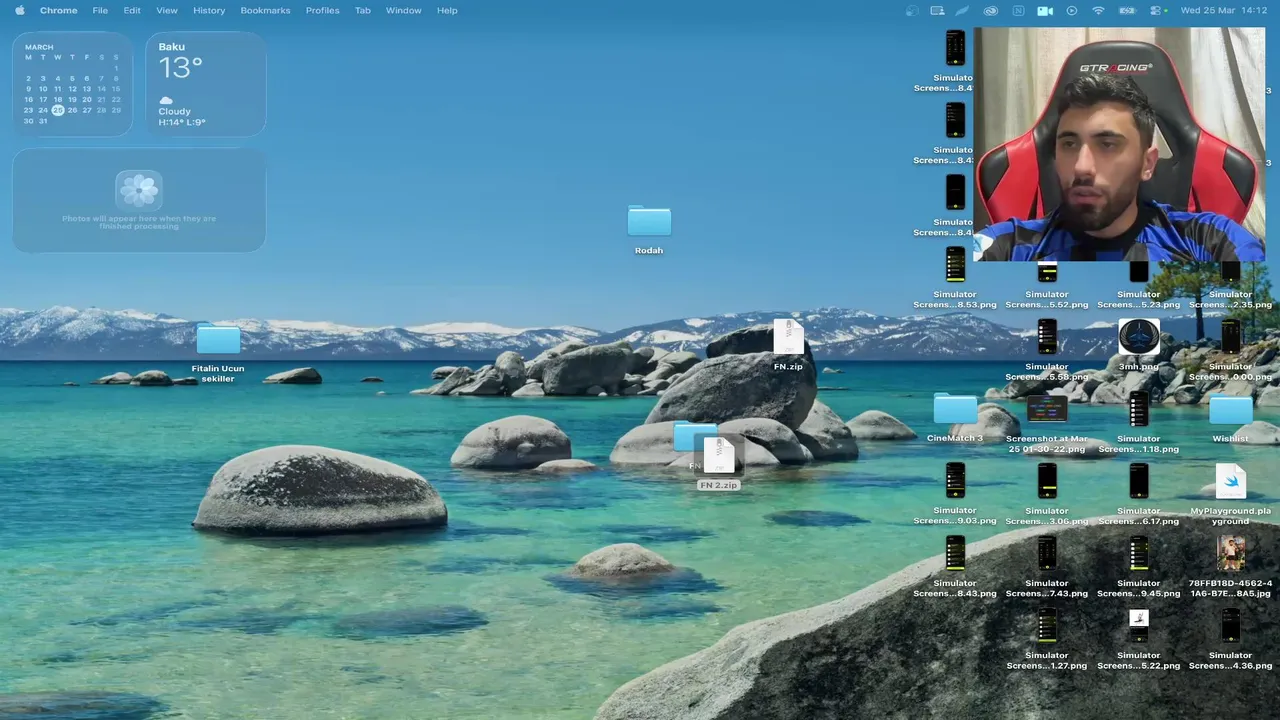Open the Wi-Fi status menu
1280x720 pixels.
click(1098, 10)
